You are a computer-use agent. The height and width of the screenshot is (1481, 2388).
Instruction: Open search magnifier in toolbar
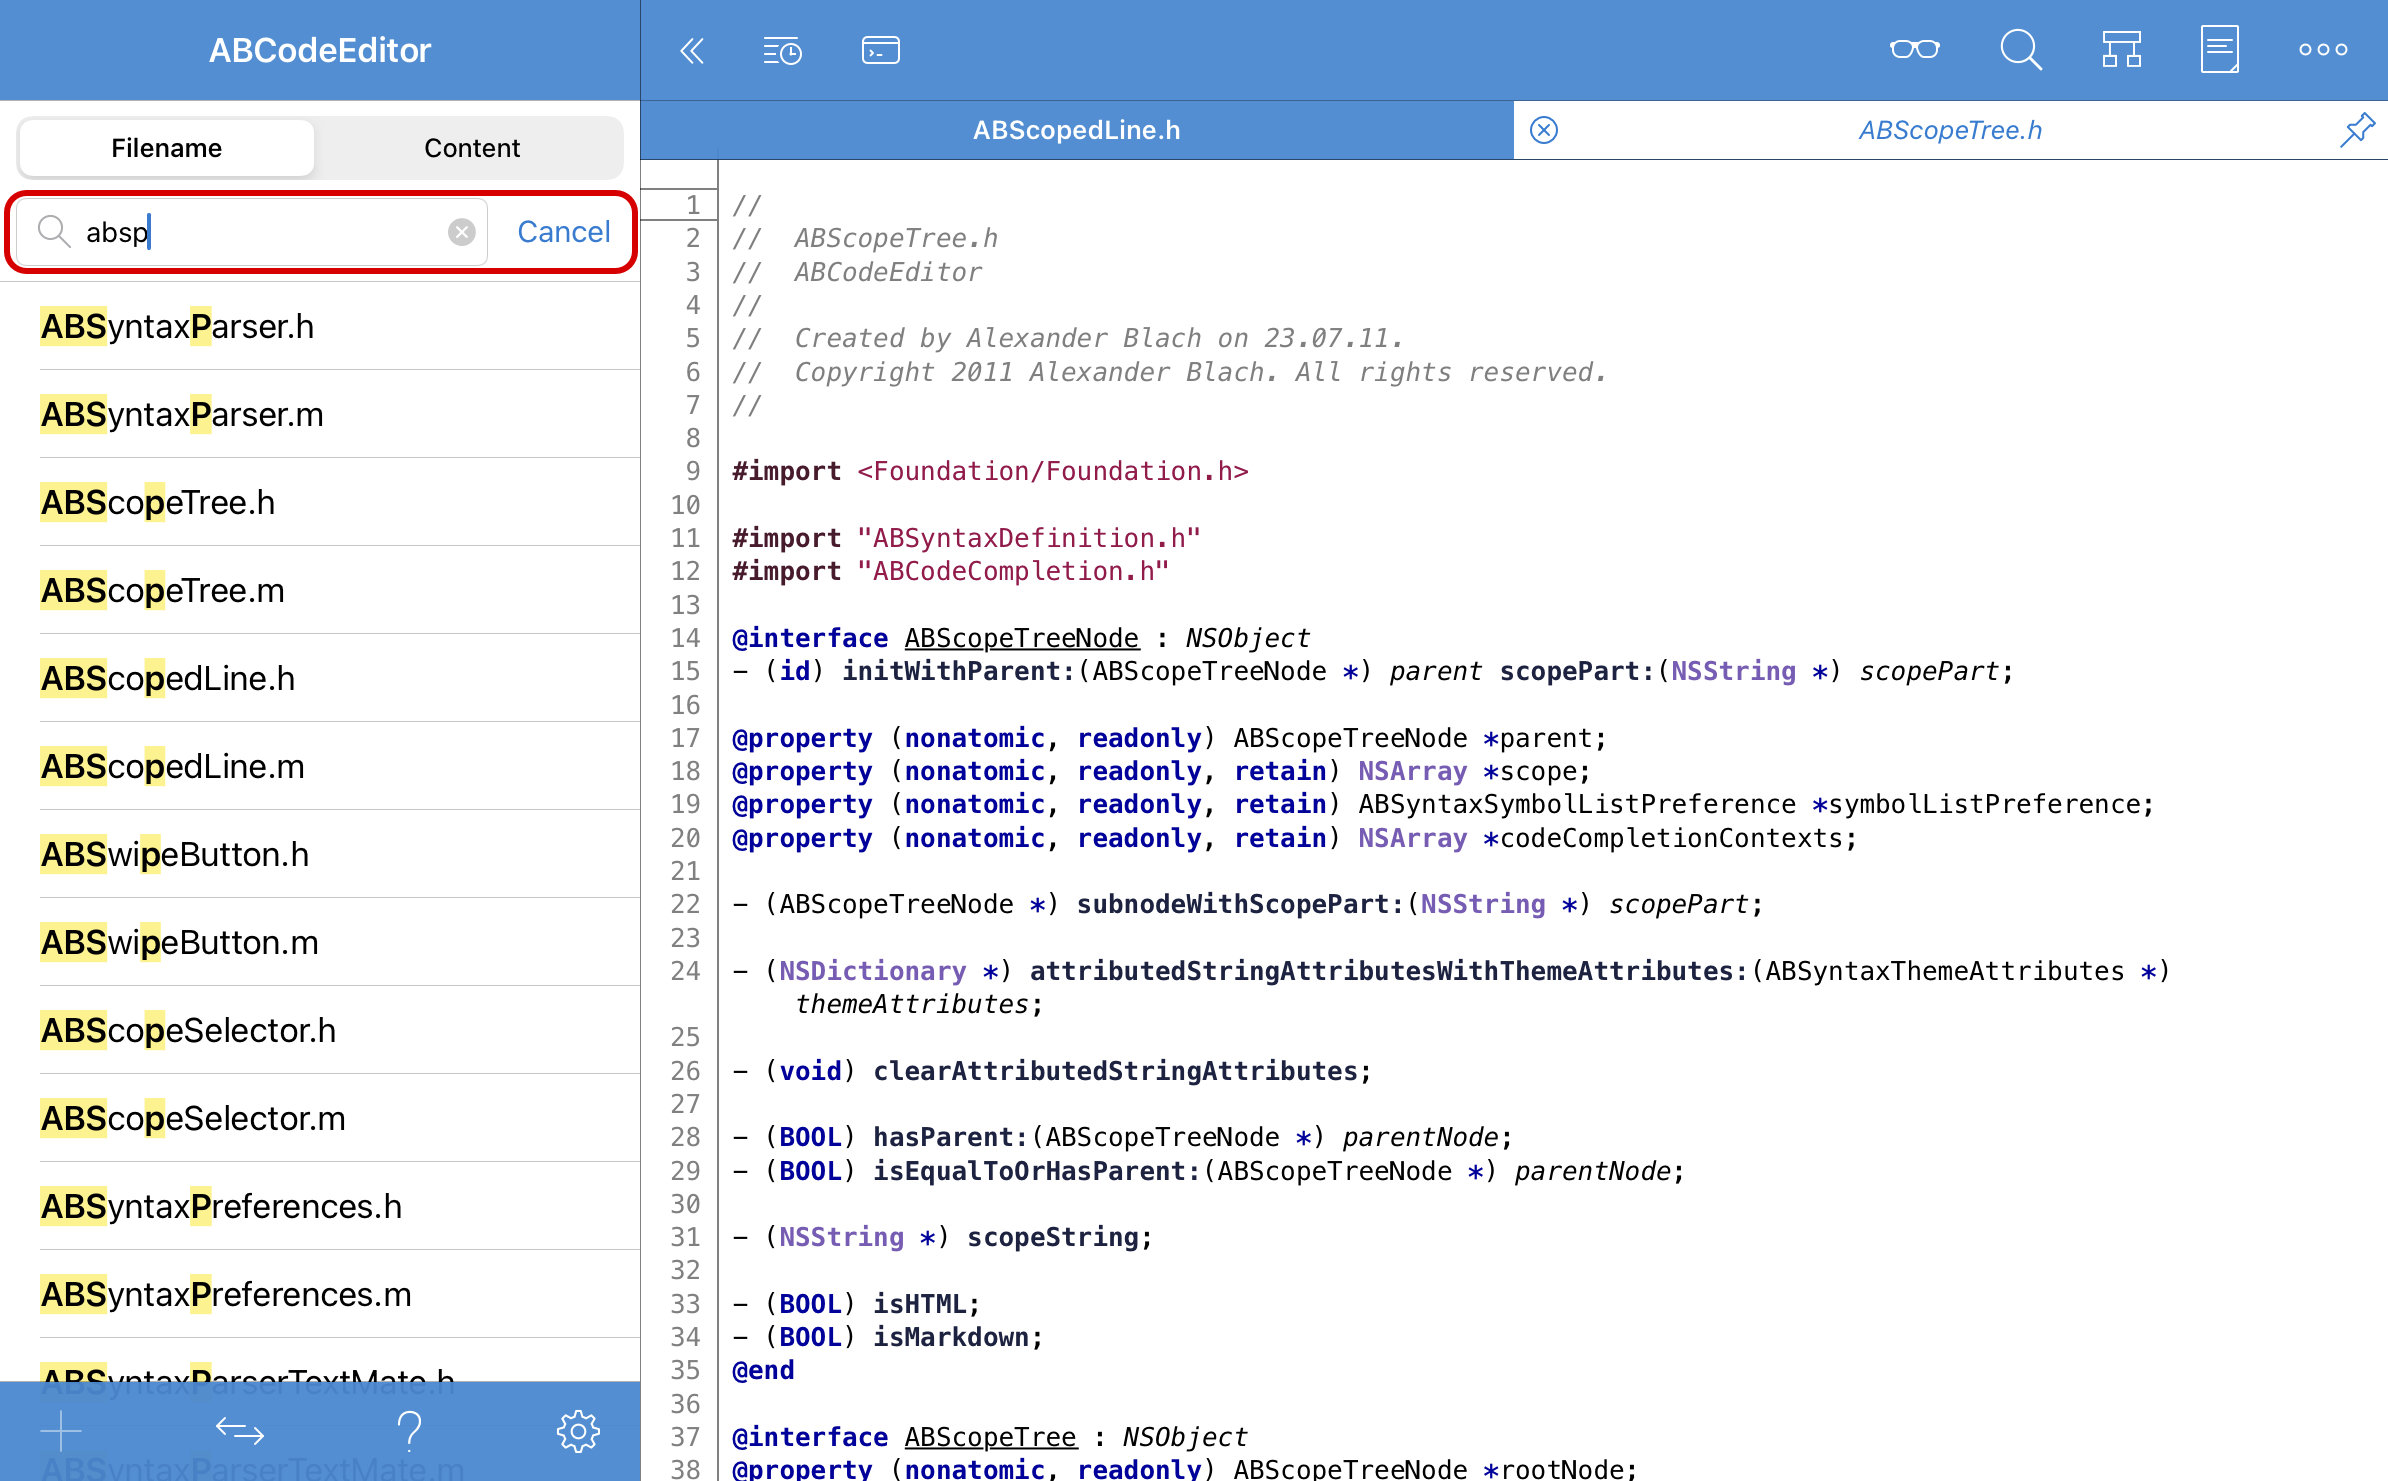(x=2020, y=49)
